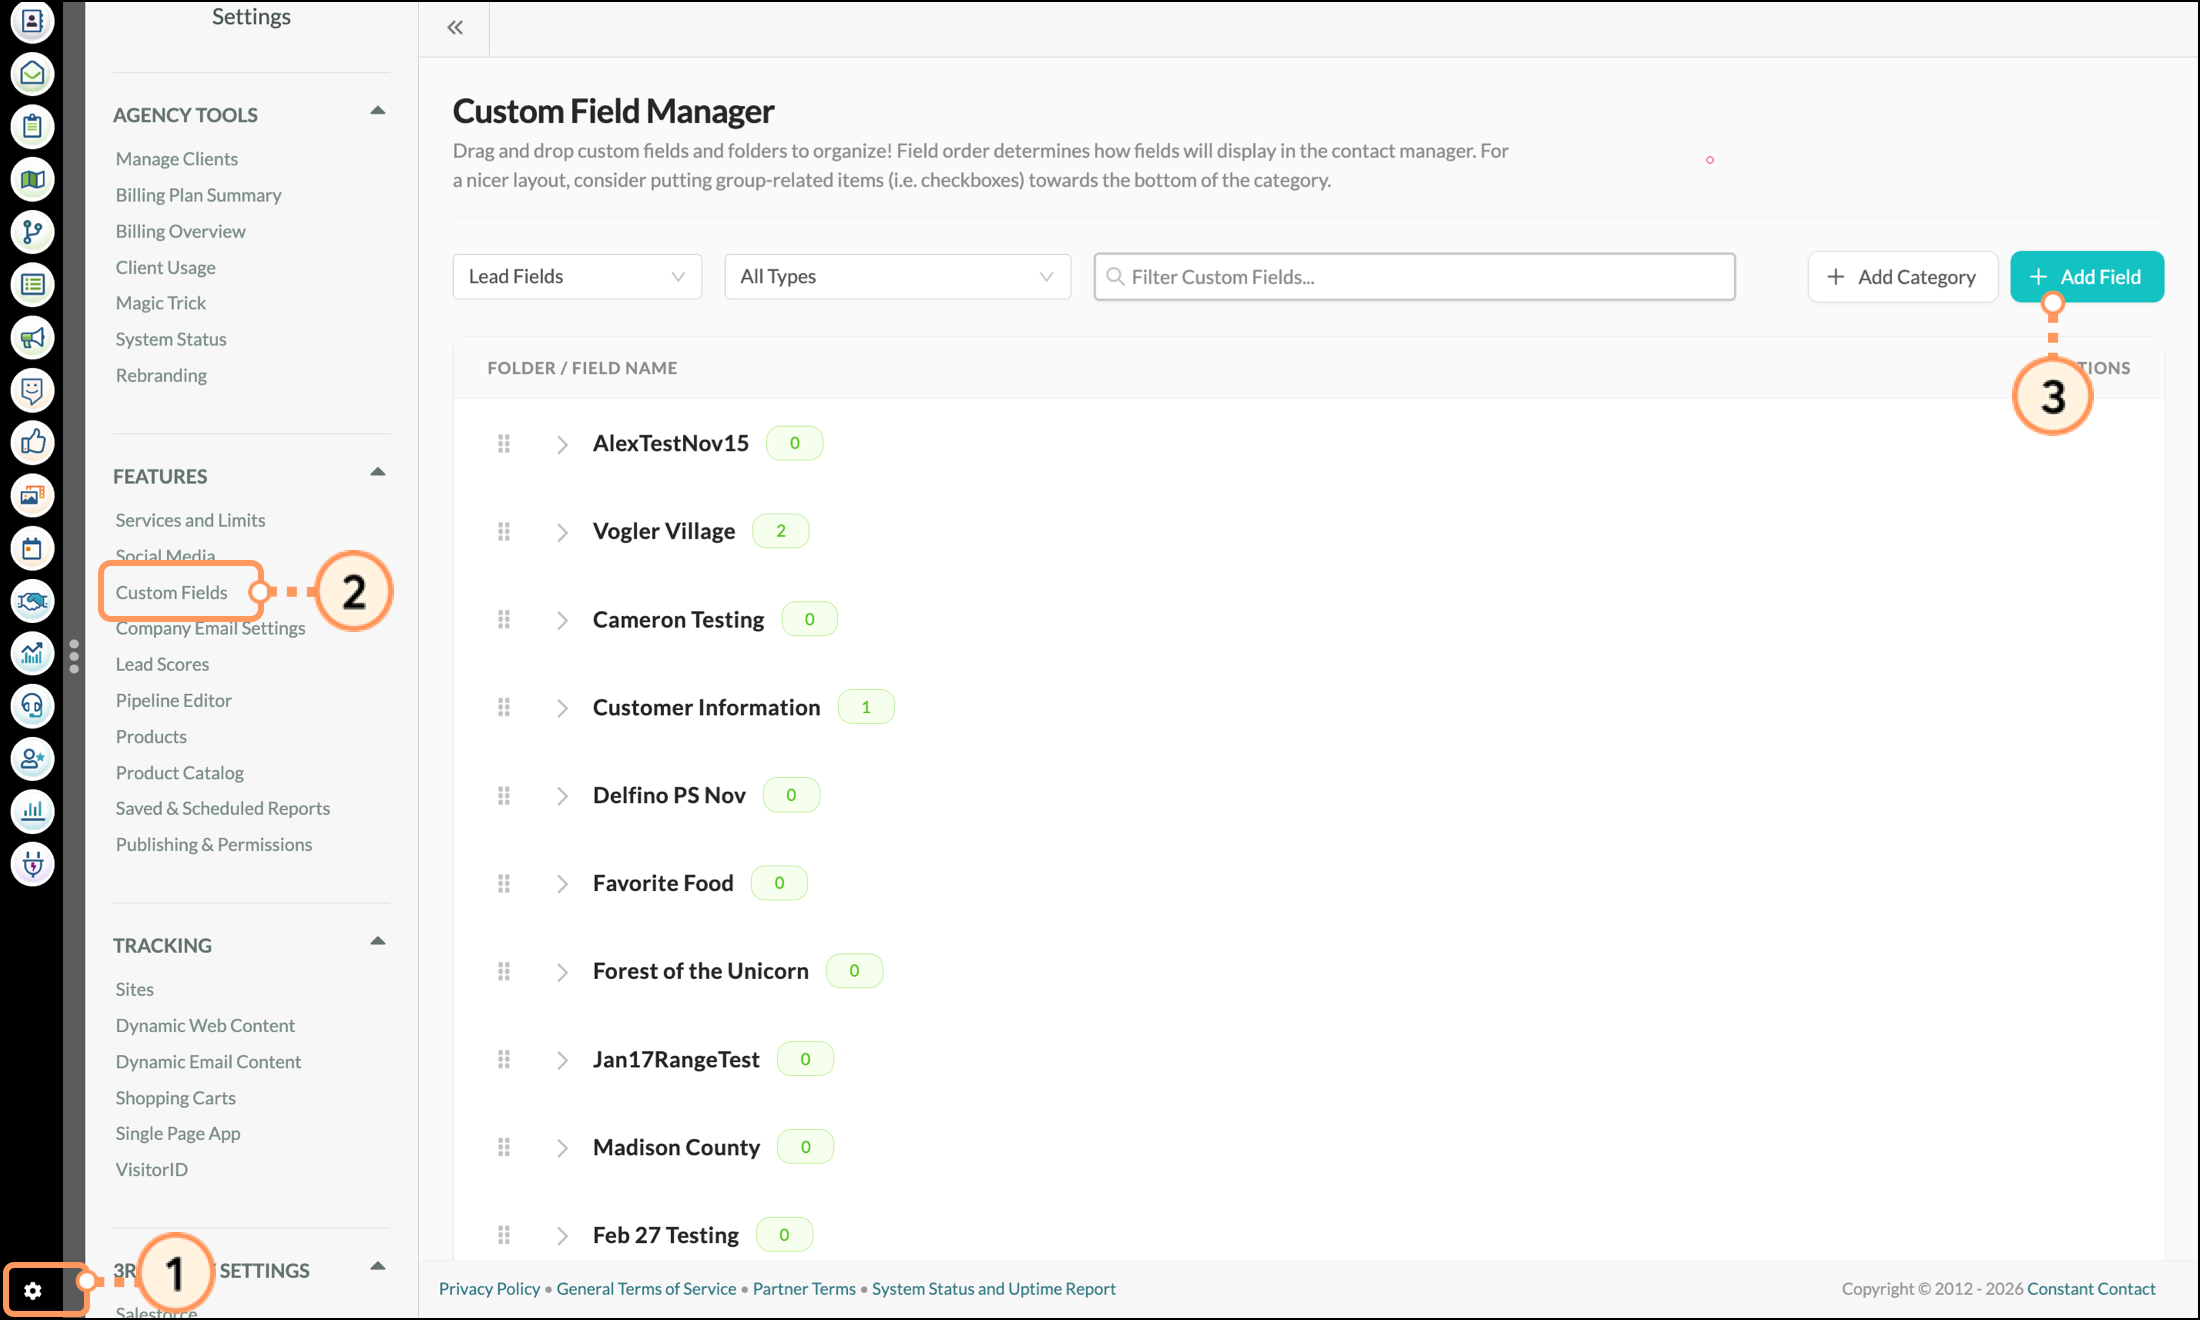Screen dimensions: 2200x1320
Task: Collapse the Agency Tools section
Action: pyautogui.click(x=378, y=111)
